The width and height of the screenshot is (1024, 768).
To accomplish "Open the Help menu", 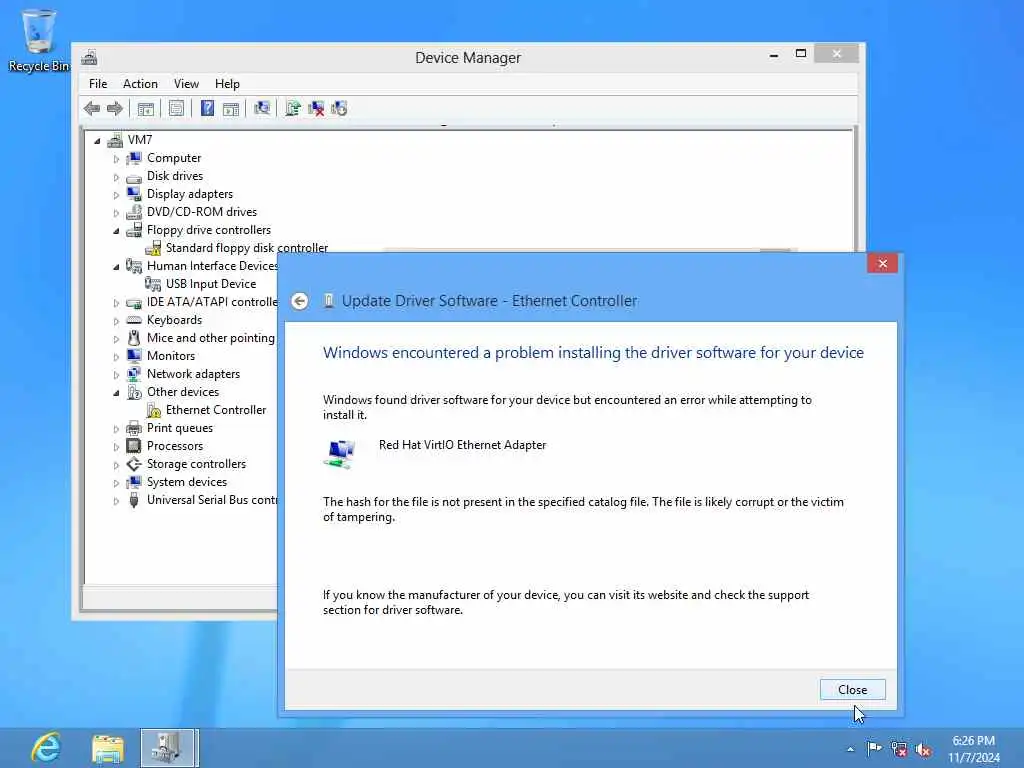I will pyautogui.click(x=227, y=84).
